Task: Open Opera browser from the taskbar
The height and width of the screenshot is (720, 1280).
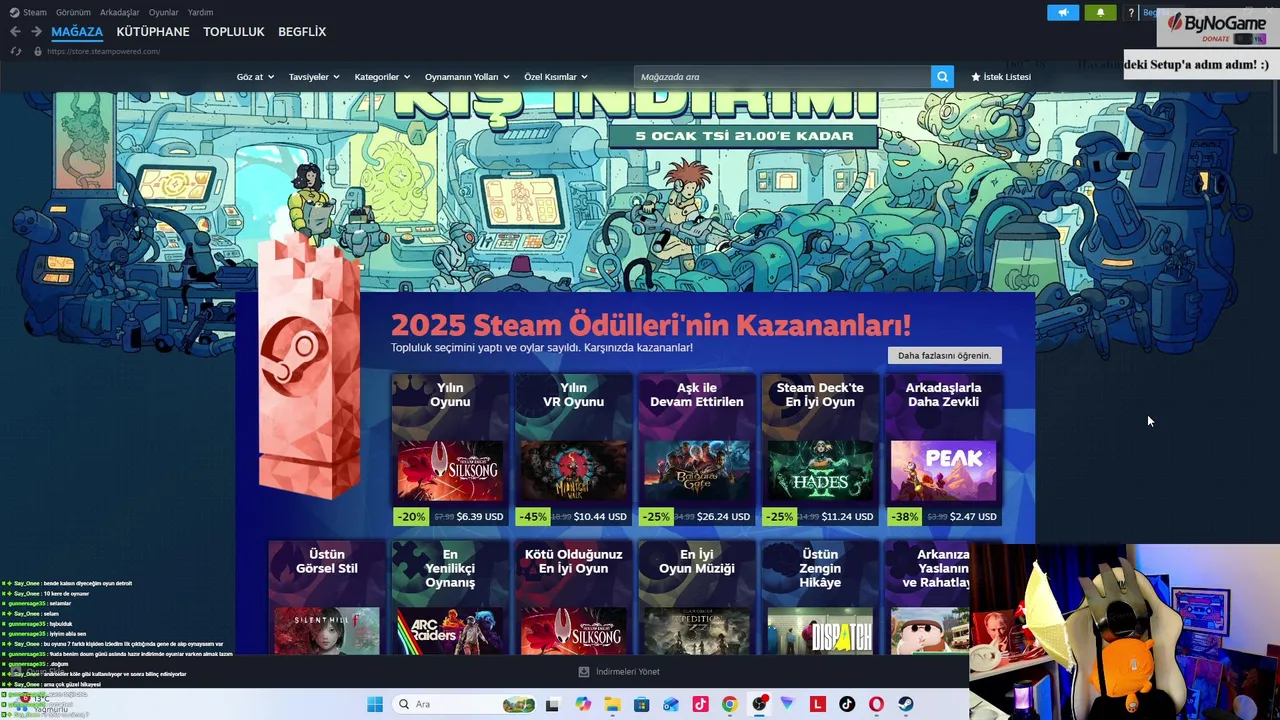Action: click(x=876, y=704)
